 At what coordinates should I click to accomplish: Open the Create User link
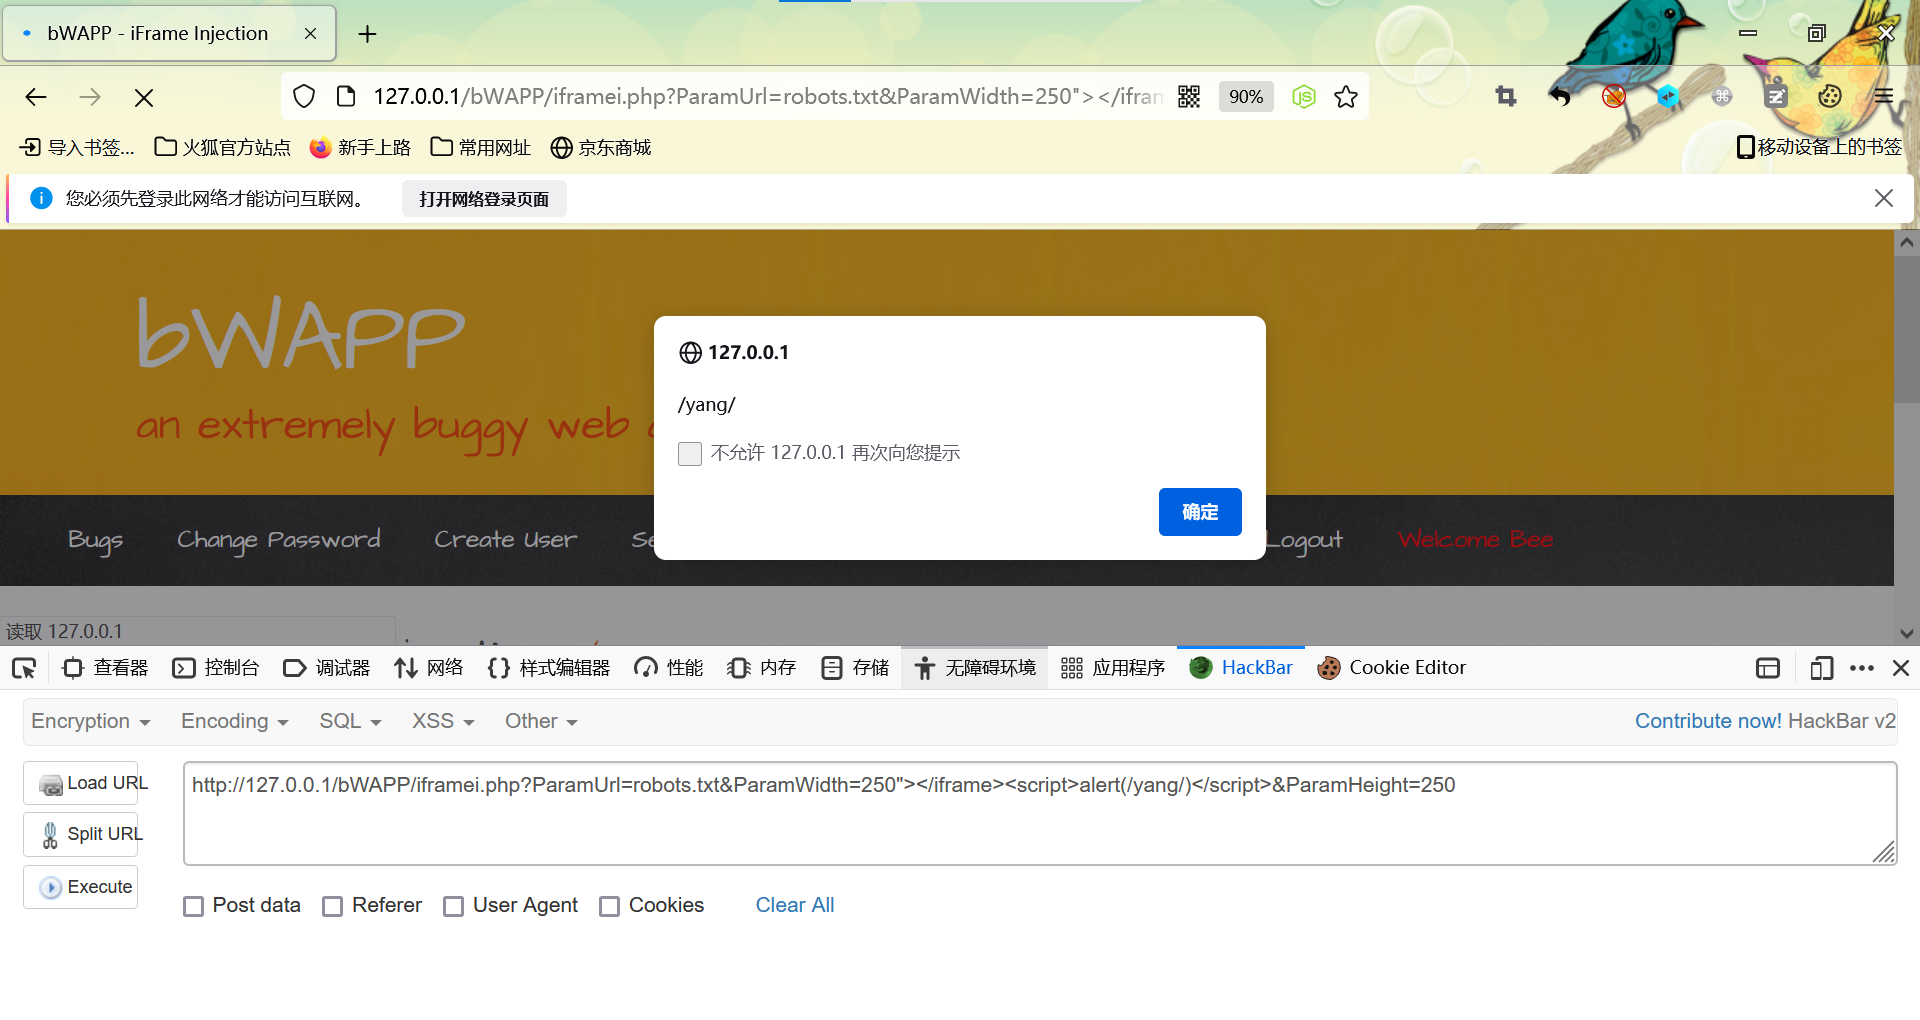point(505,540)
